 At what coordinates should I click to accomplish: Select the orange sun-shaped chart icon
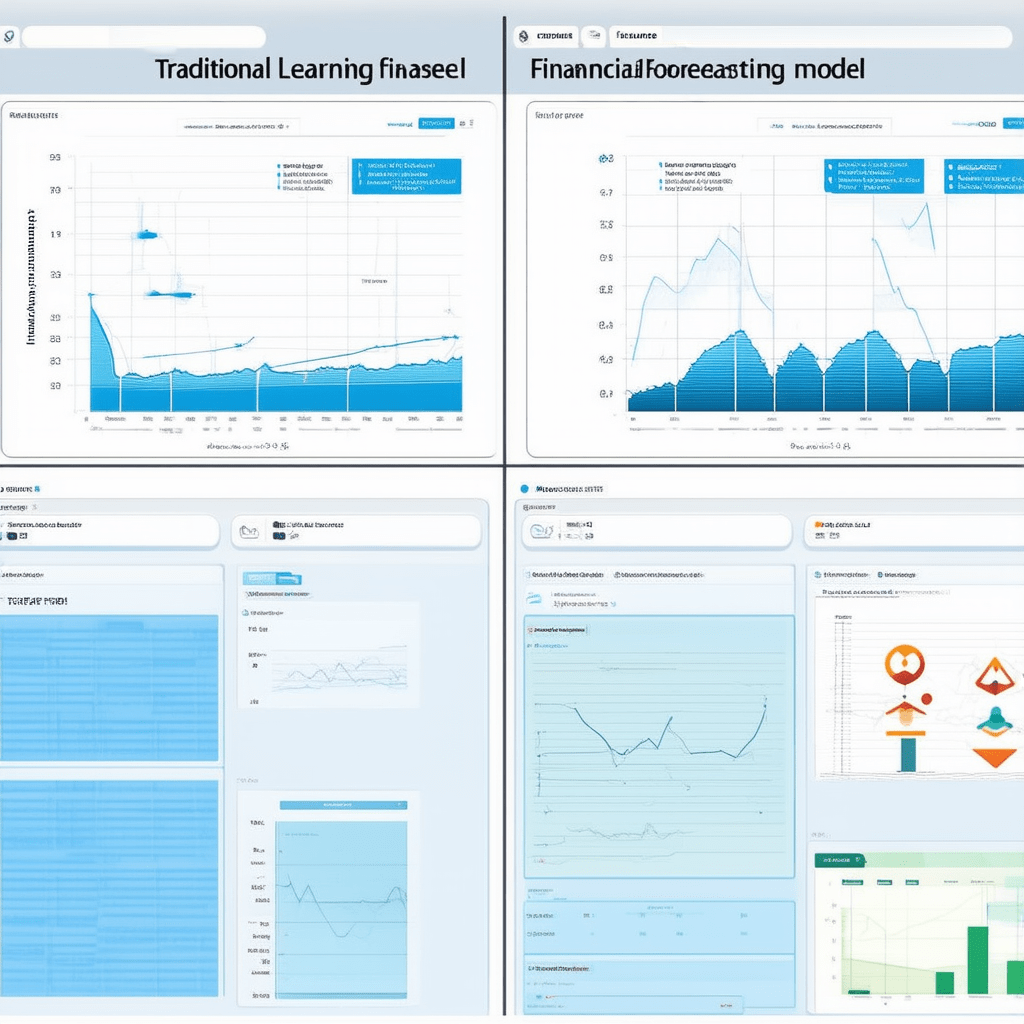pos(905,663)
